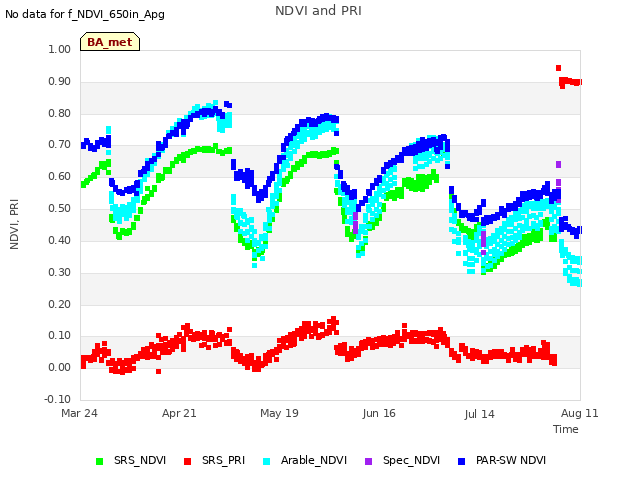This screenshot has height=480, width=640.
Task: Select the Arable_NDVI legend label
Action: click(x=314, y=460)
